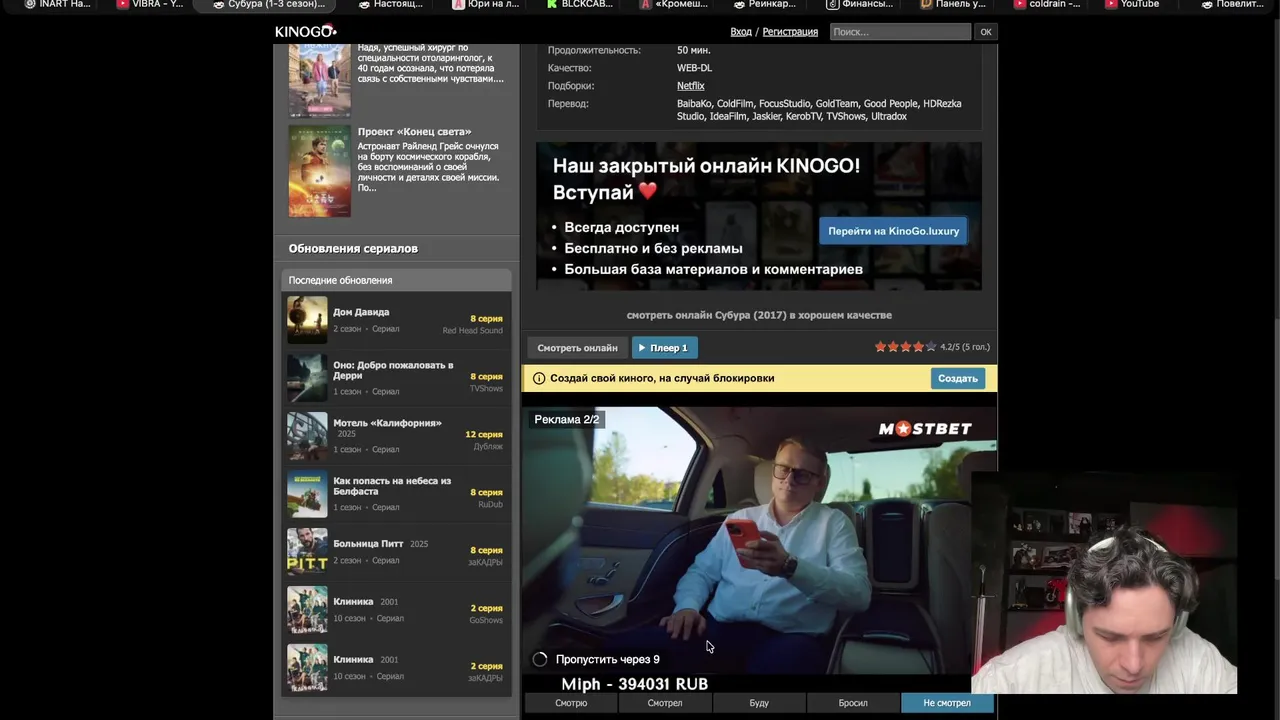The height and width of the screenshot is (720, 1280).
Task: Switch to the «Кромеш...» browser tab
Action: coord(674,4)
